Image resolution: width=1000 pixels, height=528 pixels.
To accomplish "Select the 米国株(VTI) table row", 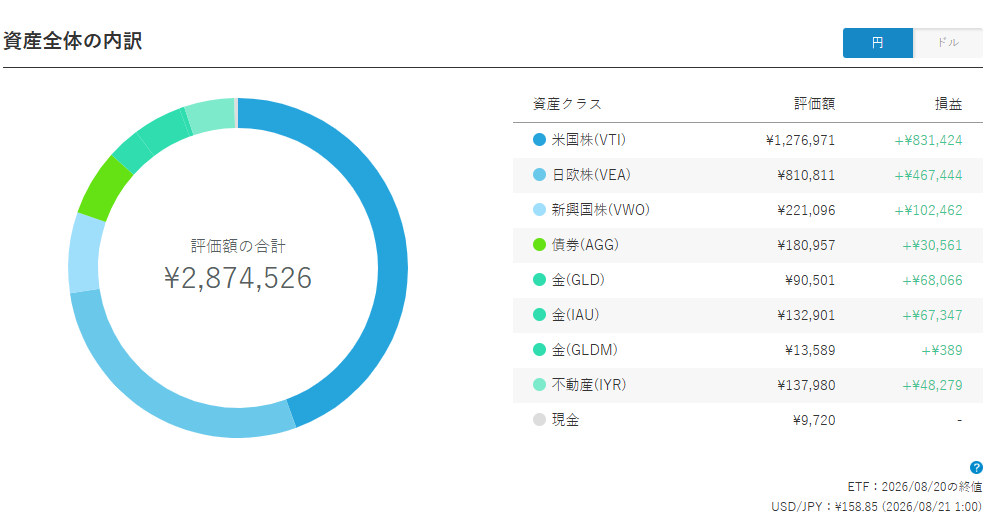I will coord(747,140).
